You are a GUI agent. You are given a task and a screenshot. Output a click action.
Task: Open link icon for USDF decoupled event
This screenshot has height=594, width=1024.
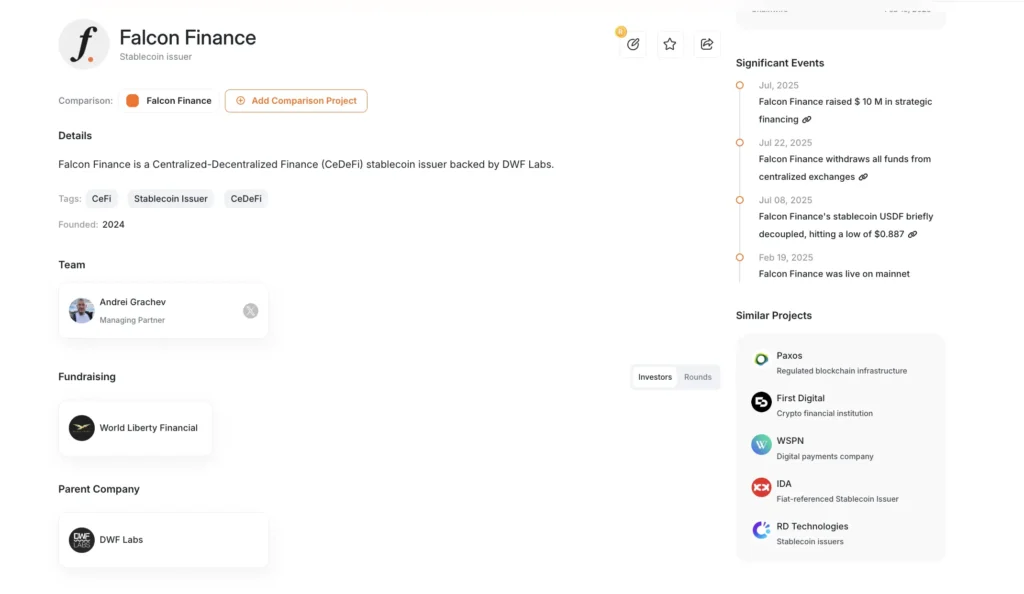[912, 234]
